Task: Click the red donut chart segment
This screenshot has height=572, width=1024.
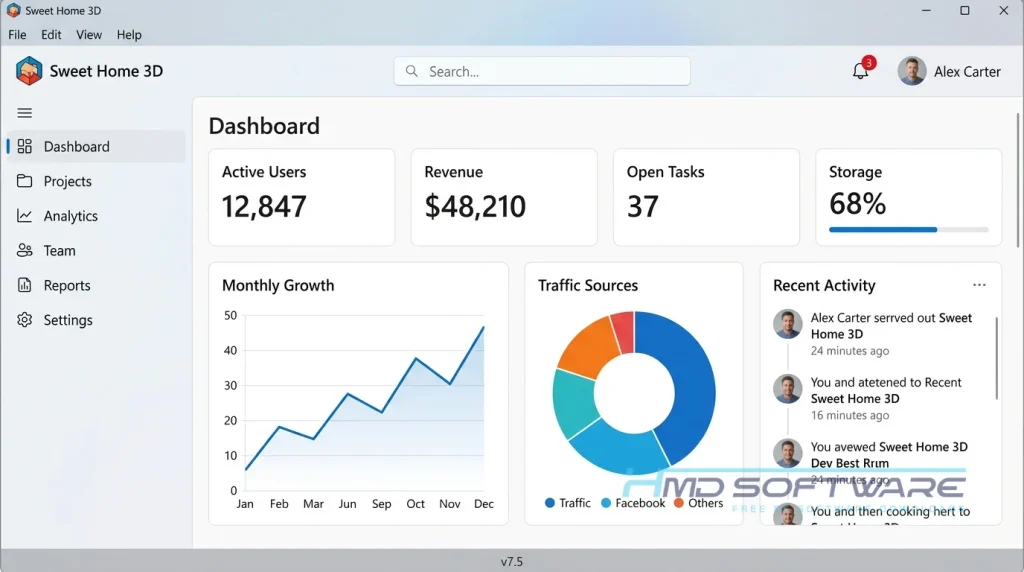Action: (x=624, y=332)
